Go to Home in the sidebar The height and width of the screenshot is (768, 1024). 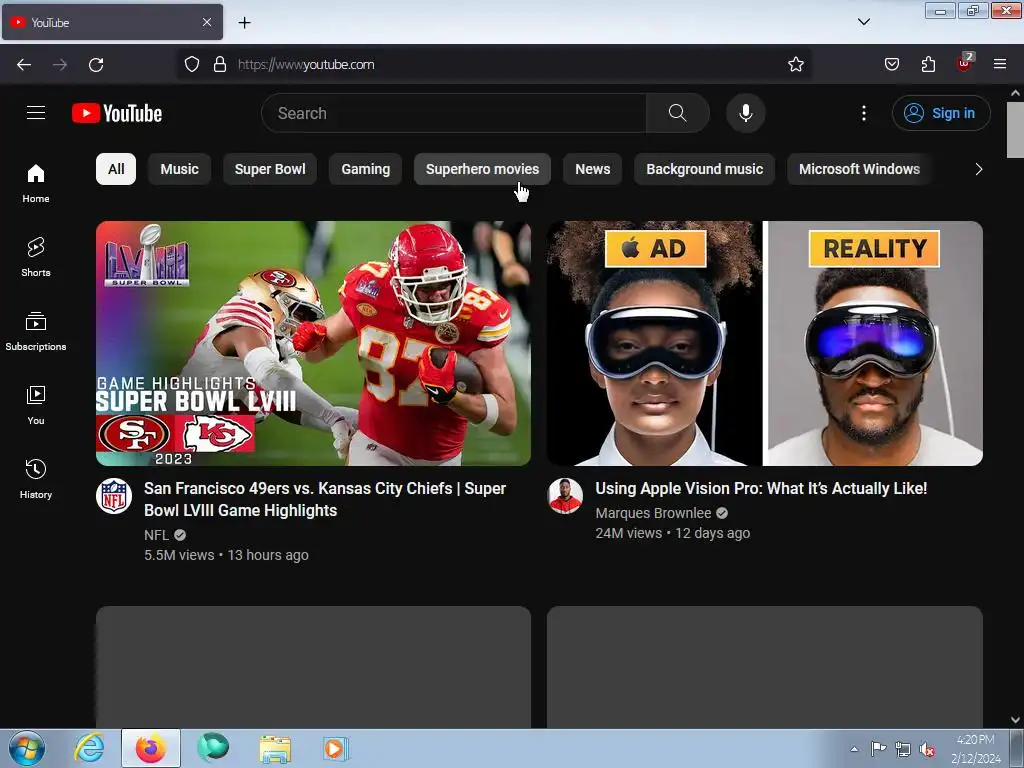click(x=36, y=184)
